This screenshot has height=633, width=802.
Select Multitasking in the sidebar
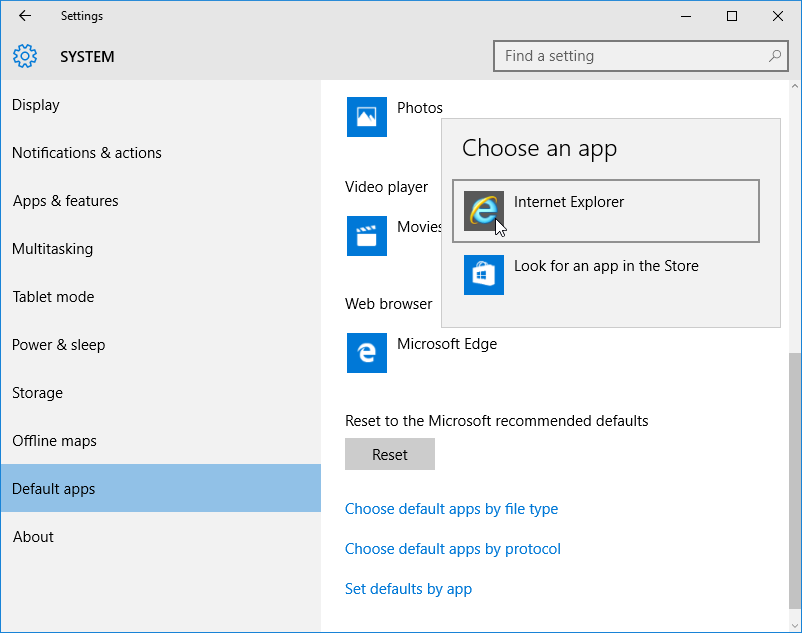click(161, 249)
